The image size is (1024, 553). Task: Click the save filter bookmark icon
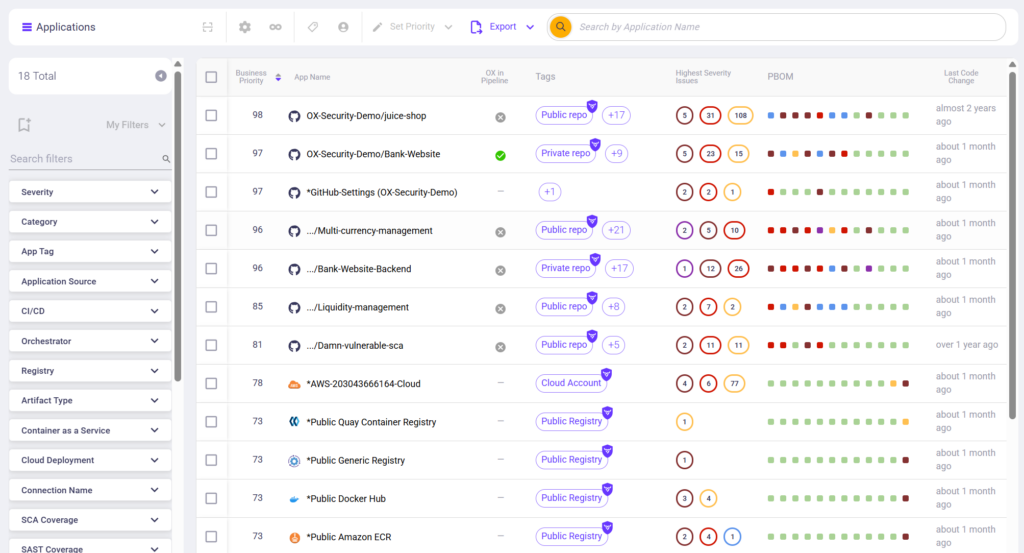tap(24, 125)
